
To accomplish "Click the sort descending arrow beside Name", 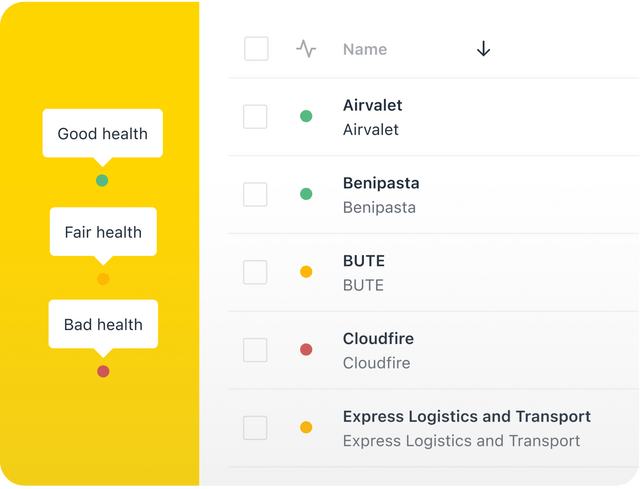I will [x=483, y=49].
